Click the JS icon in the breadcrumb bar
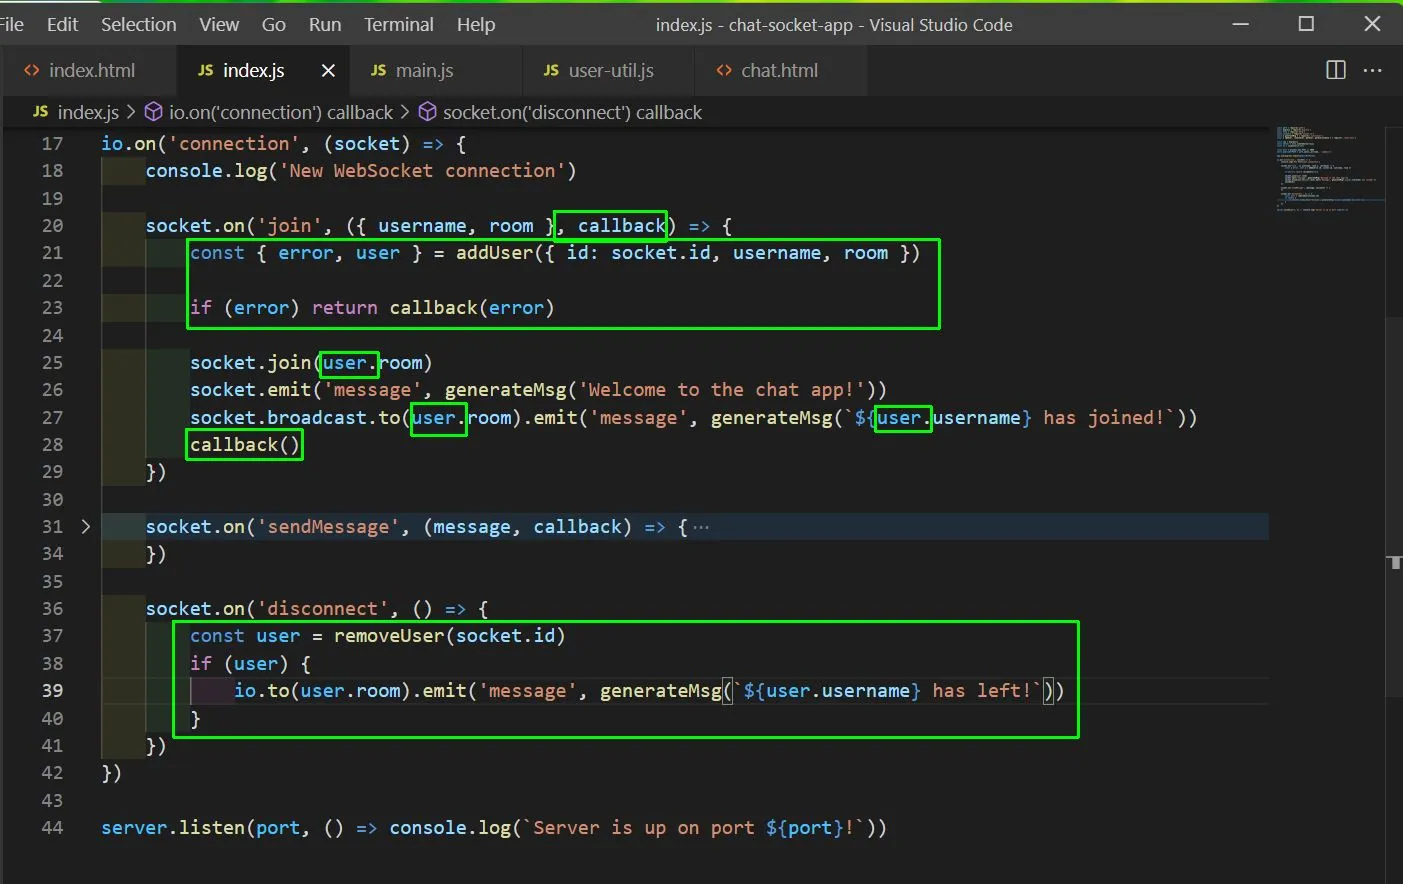1403x884 pixels. click(x=41, y=112)
